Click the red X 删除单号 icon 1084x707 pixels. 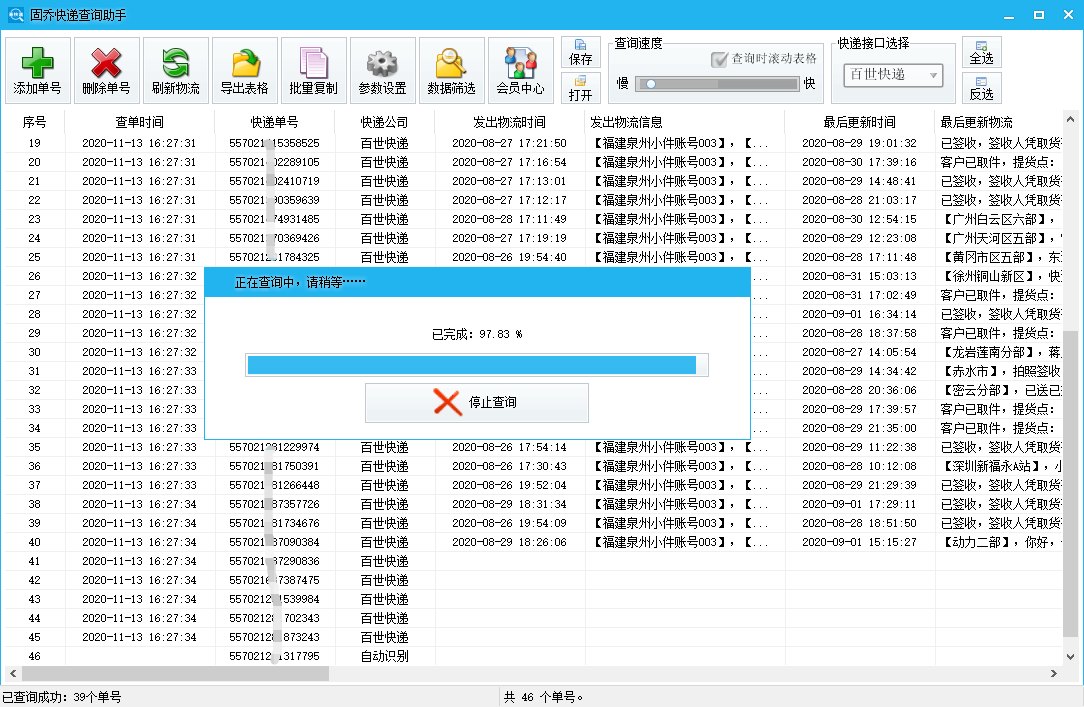107,70
